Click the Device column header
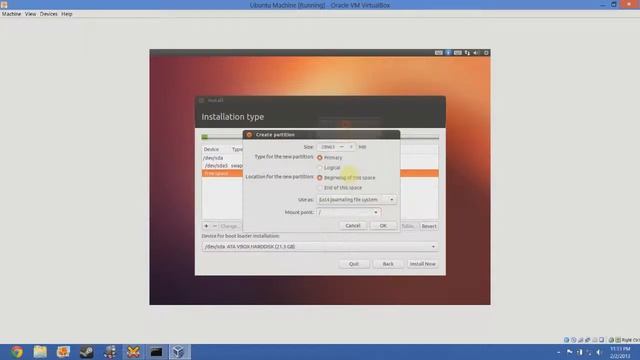The height and width of the screenshot is (360, 640). point(211,149)
